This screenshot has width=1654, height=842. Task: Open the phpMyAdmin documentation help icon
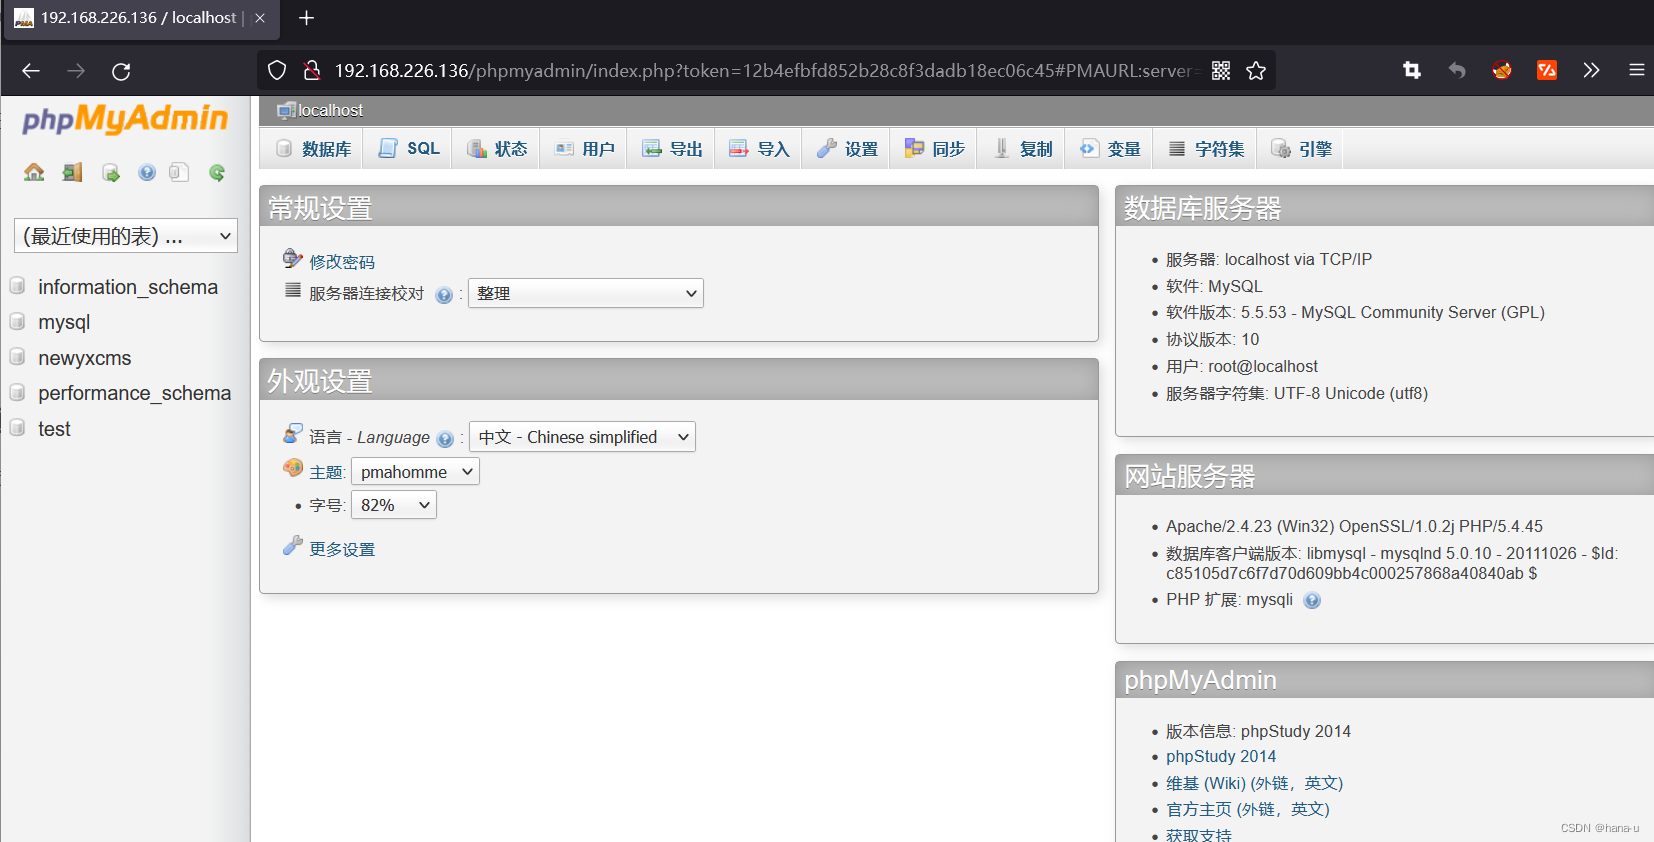click(147, 172)
